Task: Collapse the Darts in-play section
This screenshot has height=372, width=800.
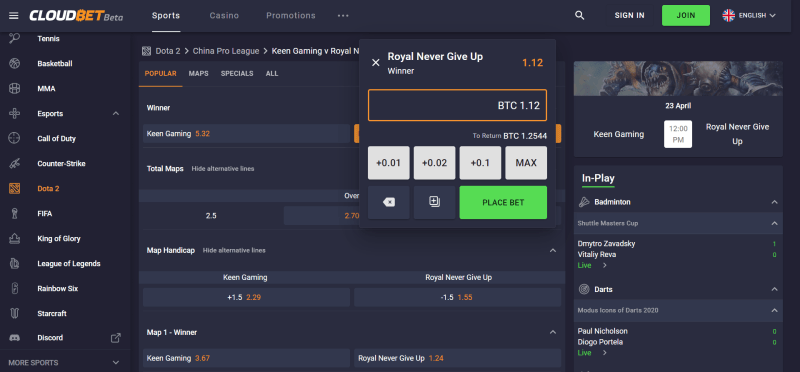Action: coord(774,289)
